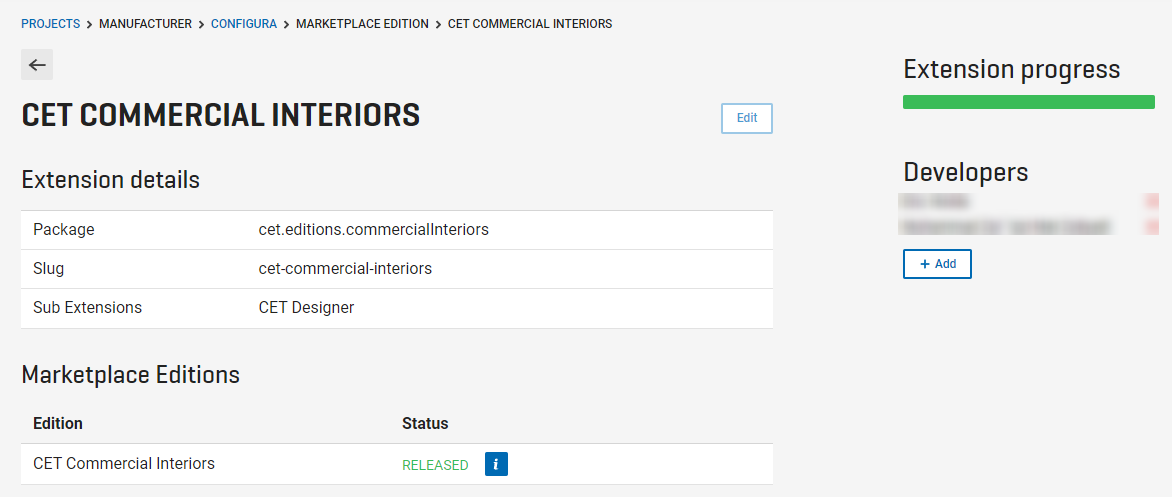The height and width of the screenshot is (497, 1172).
Task: Go back using the left arrow button
Action: point(37,65)
